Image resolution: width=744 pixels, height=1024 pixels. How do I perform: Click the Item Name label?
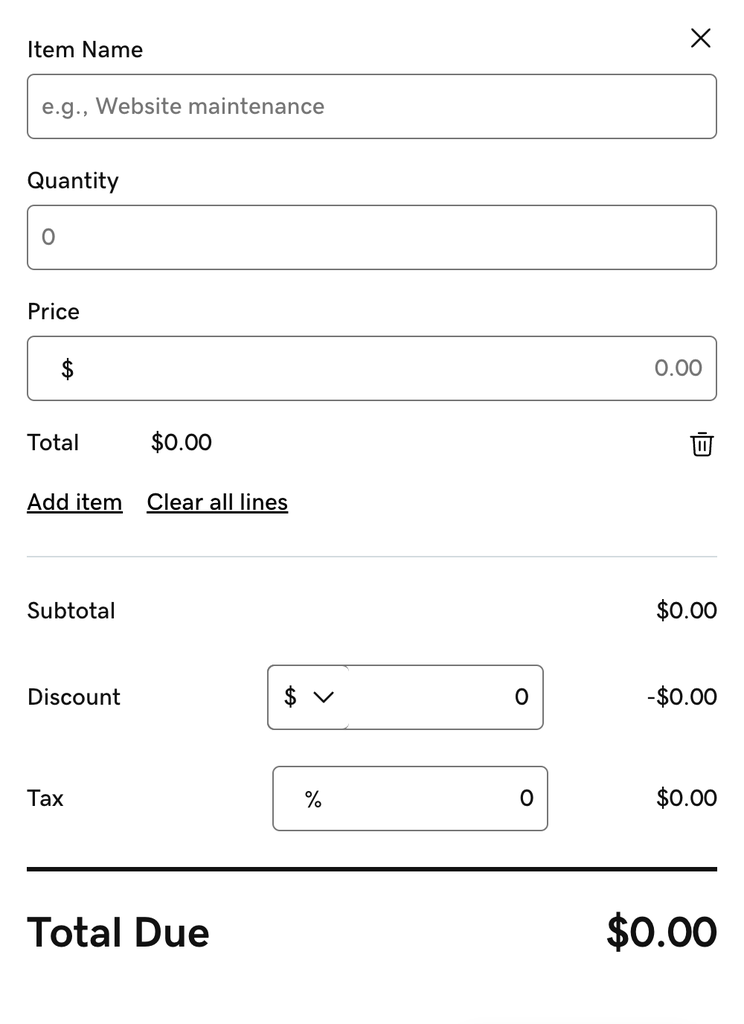pyautogui.click(x=85, y=50)
